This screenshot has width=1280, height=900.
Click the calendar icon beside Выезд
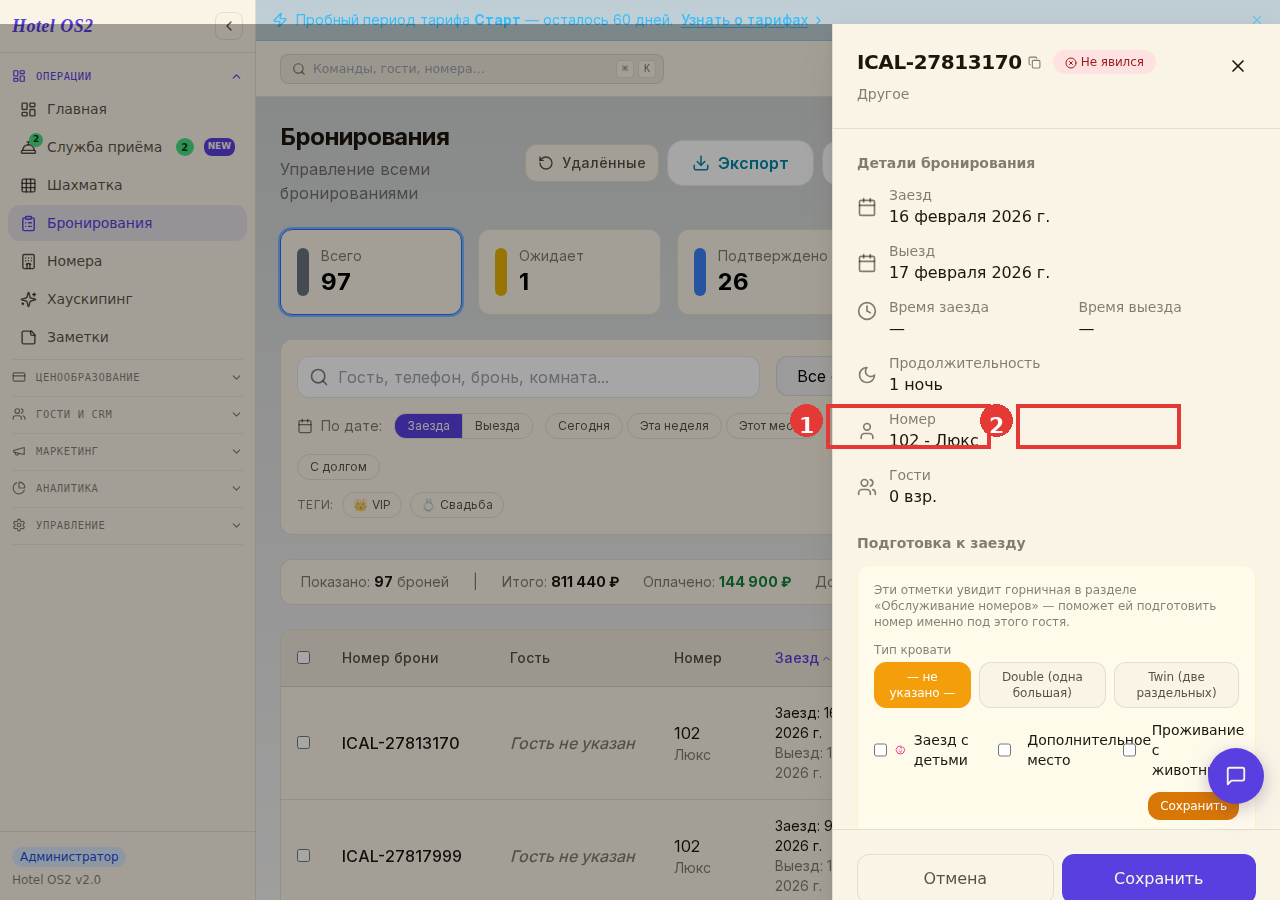click(x=867, y=263)
